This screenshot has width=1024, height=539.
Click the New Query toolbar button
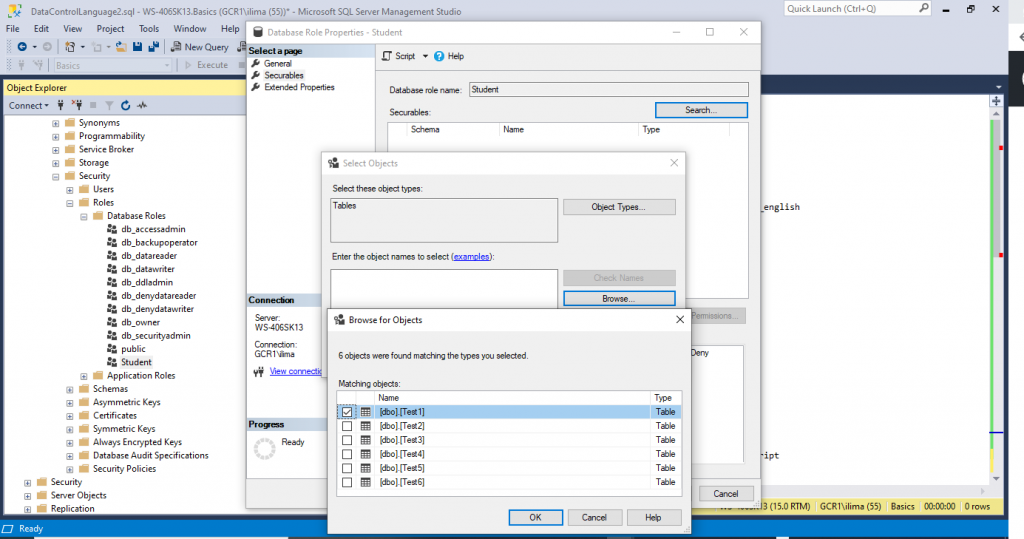click(x=200, y=46)
